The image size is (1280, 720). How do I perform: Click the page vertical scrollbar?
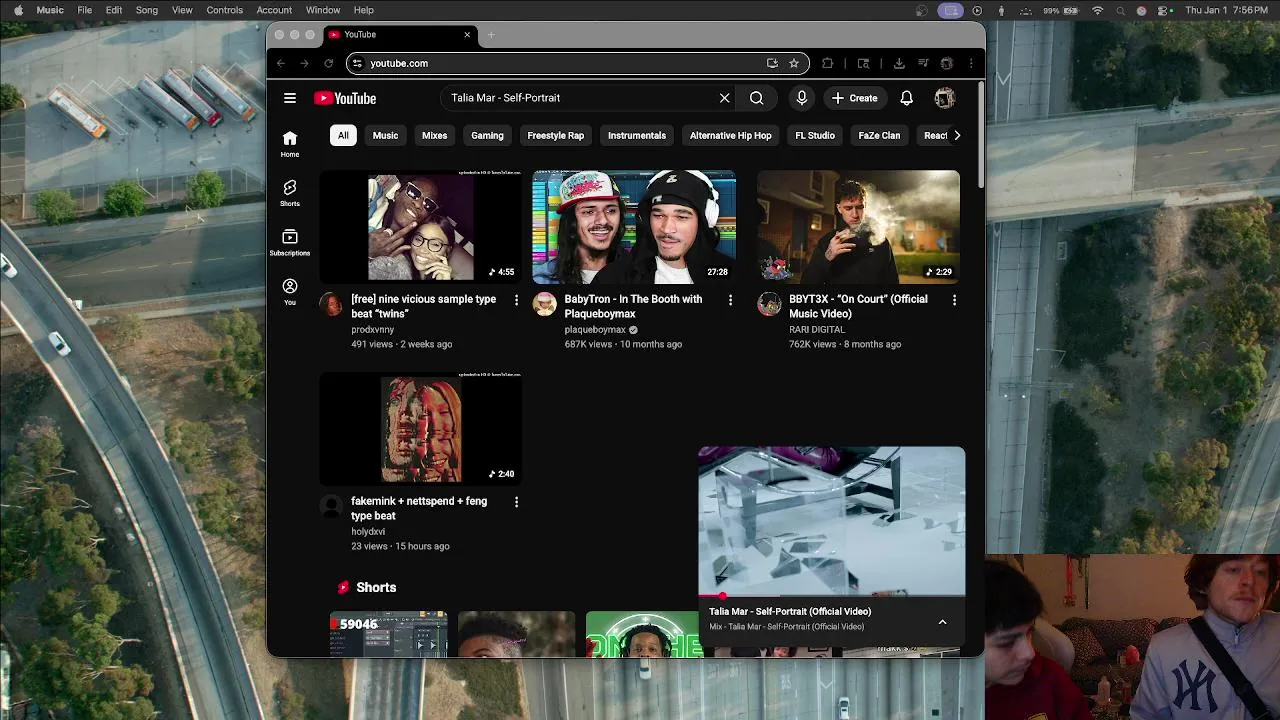click(x=981, y=135)
